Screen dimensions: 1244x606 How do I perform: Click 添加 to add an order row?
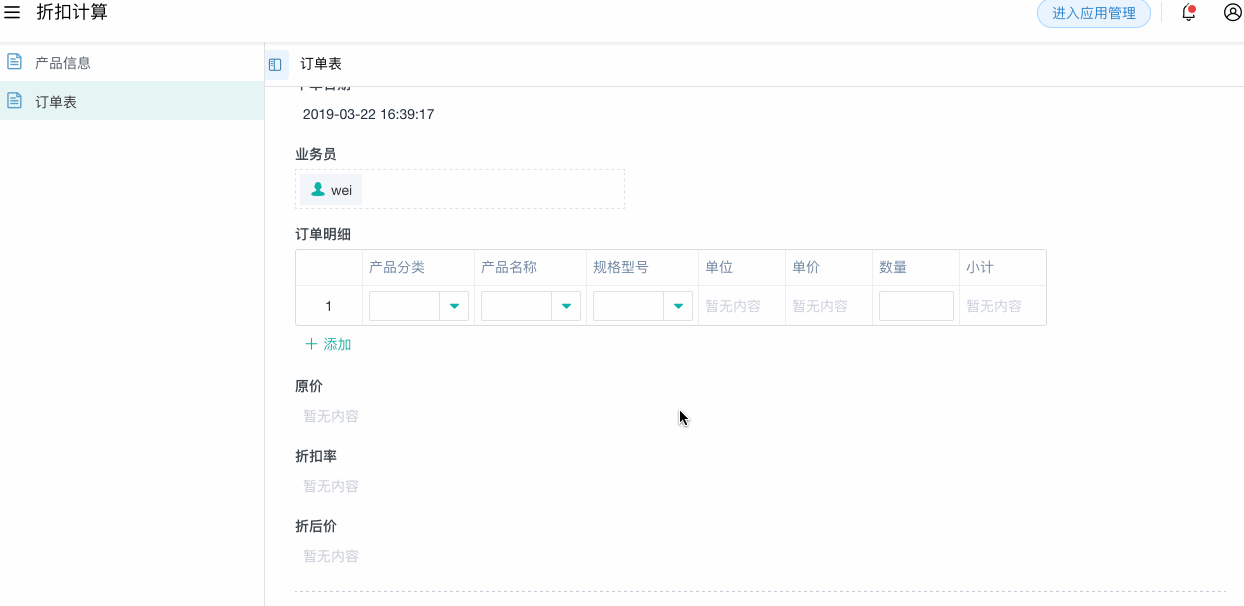[337, 344]
